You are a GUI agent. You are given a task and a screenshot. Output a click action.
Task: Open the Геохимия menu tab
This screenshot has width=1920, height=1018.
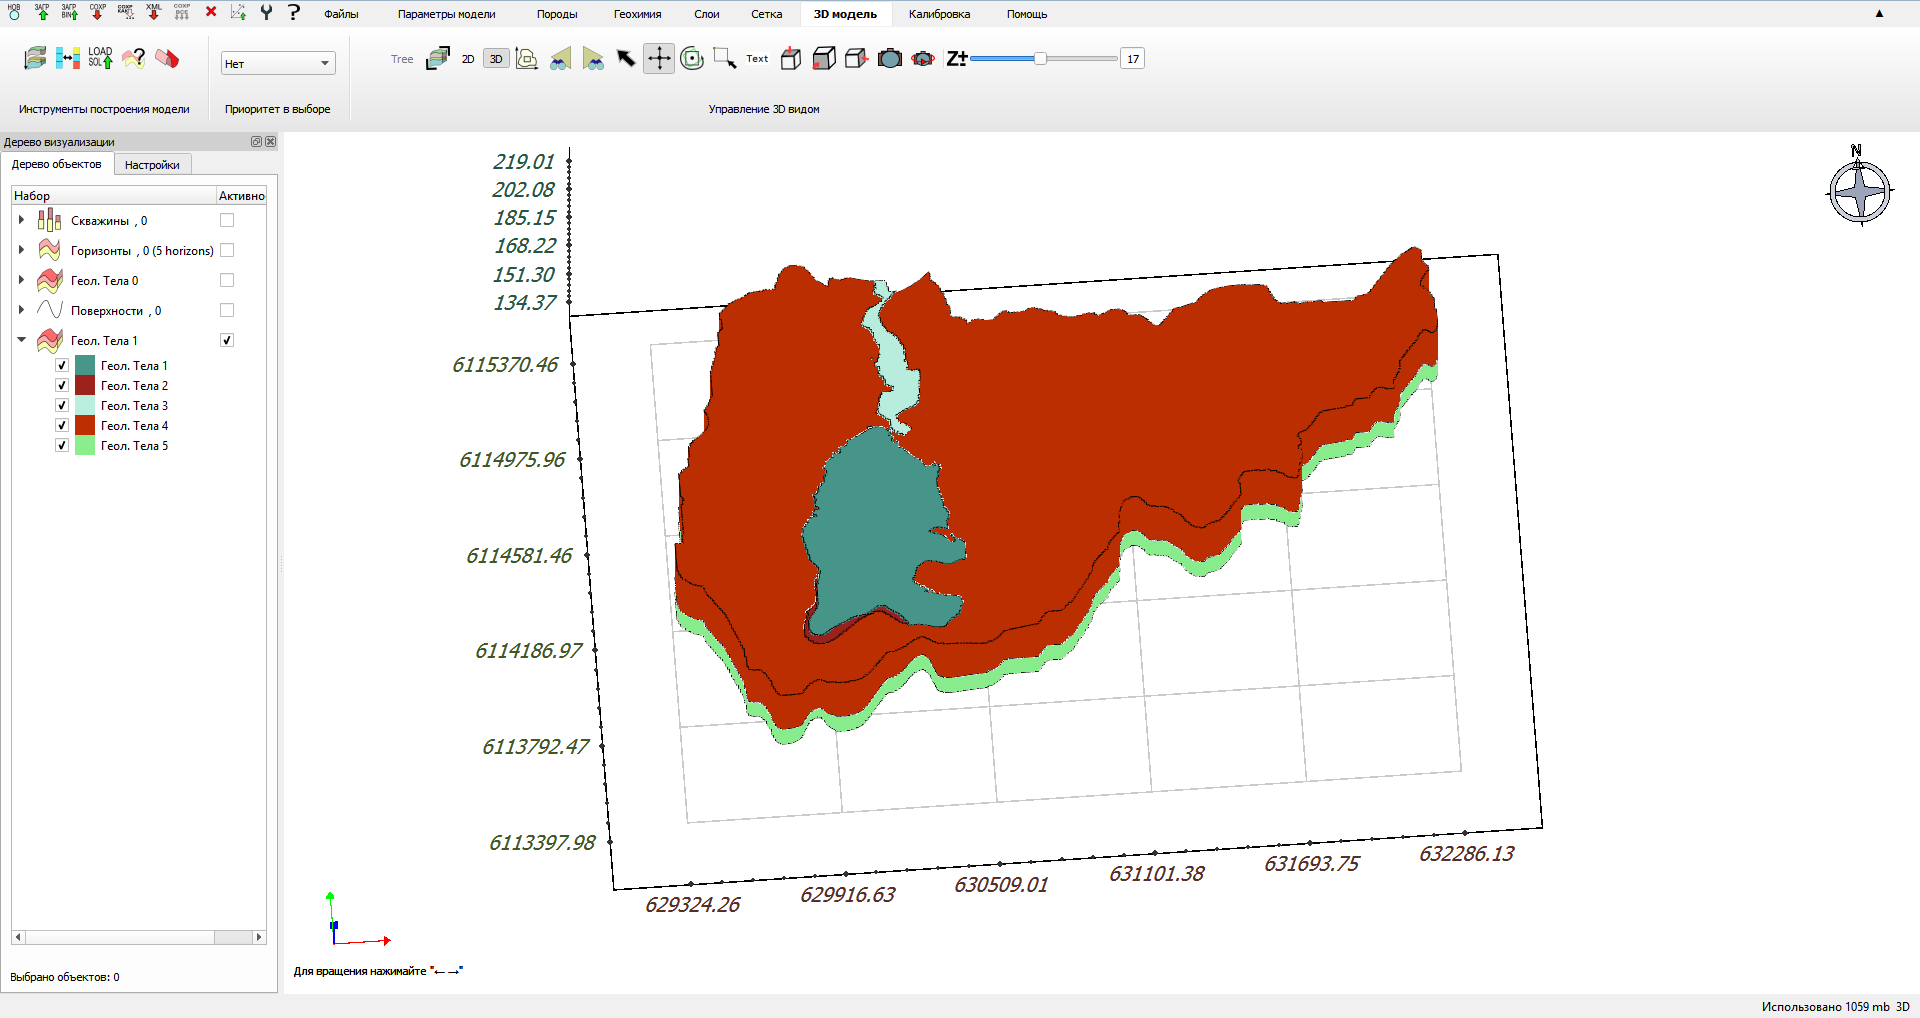coord(637,14)
